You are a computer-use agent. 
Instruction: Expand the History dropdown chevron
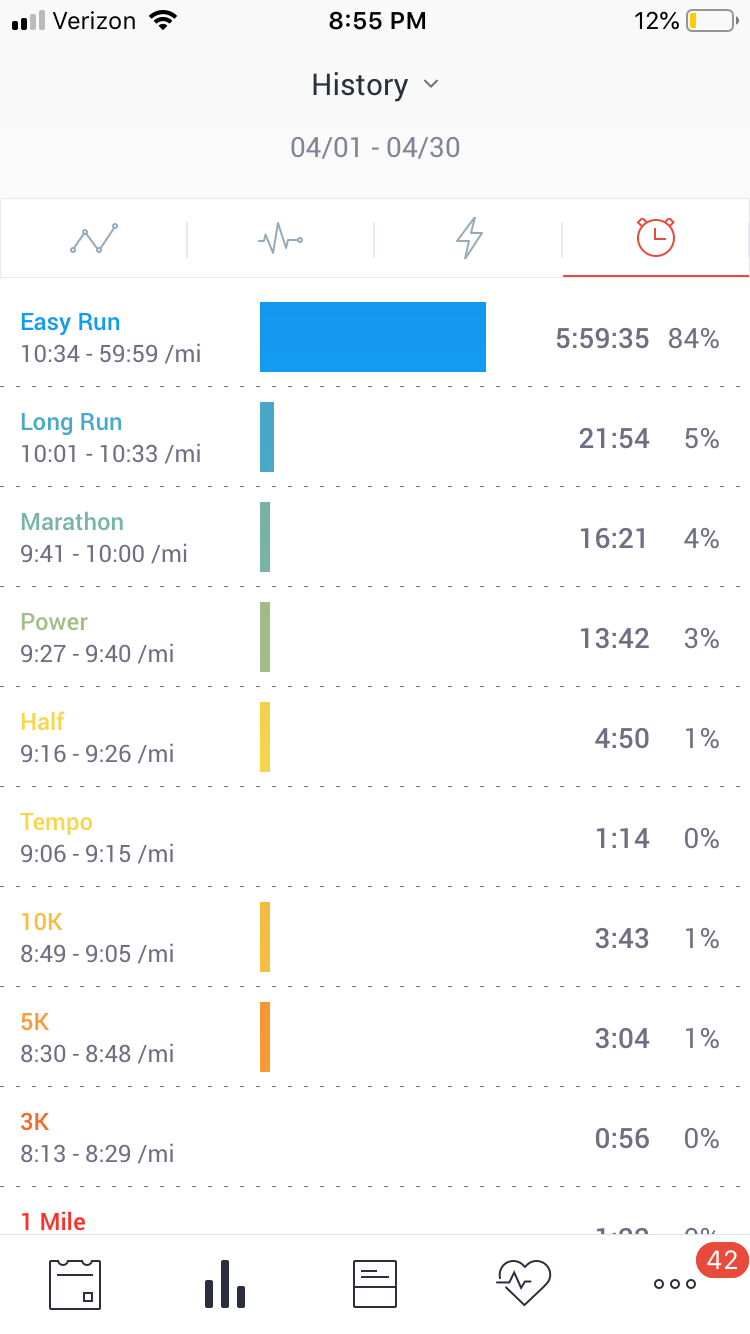[x=431, y=85]
